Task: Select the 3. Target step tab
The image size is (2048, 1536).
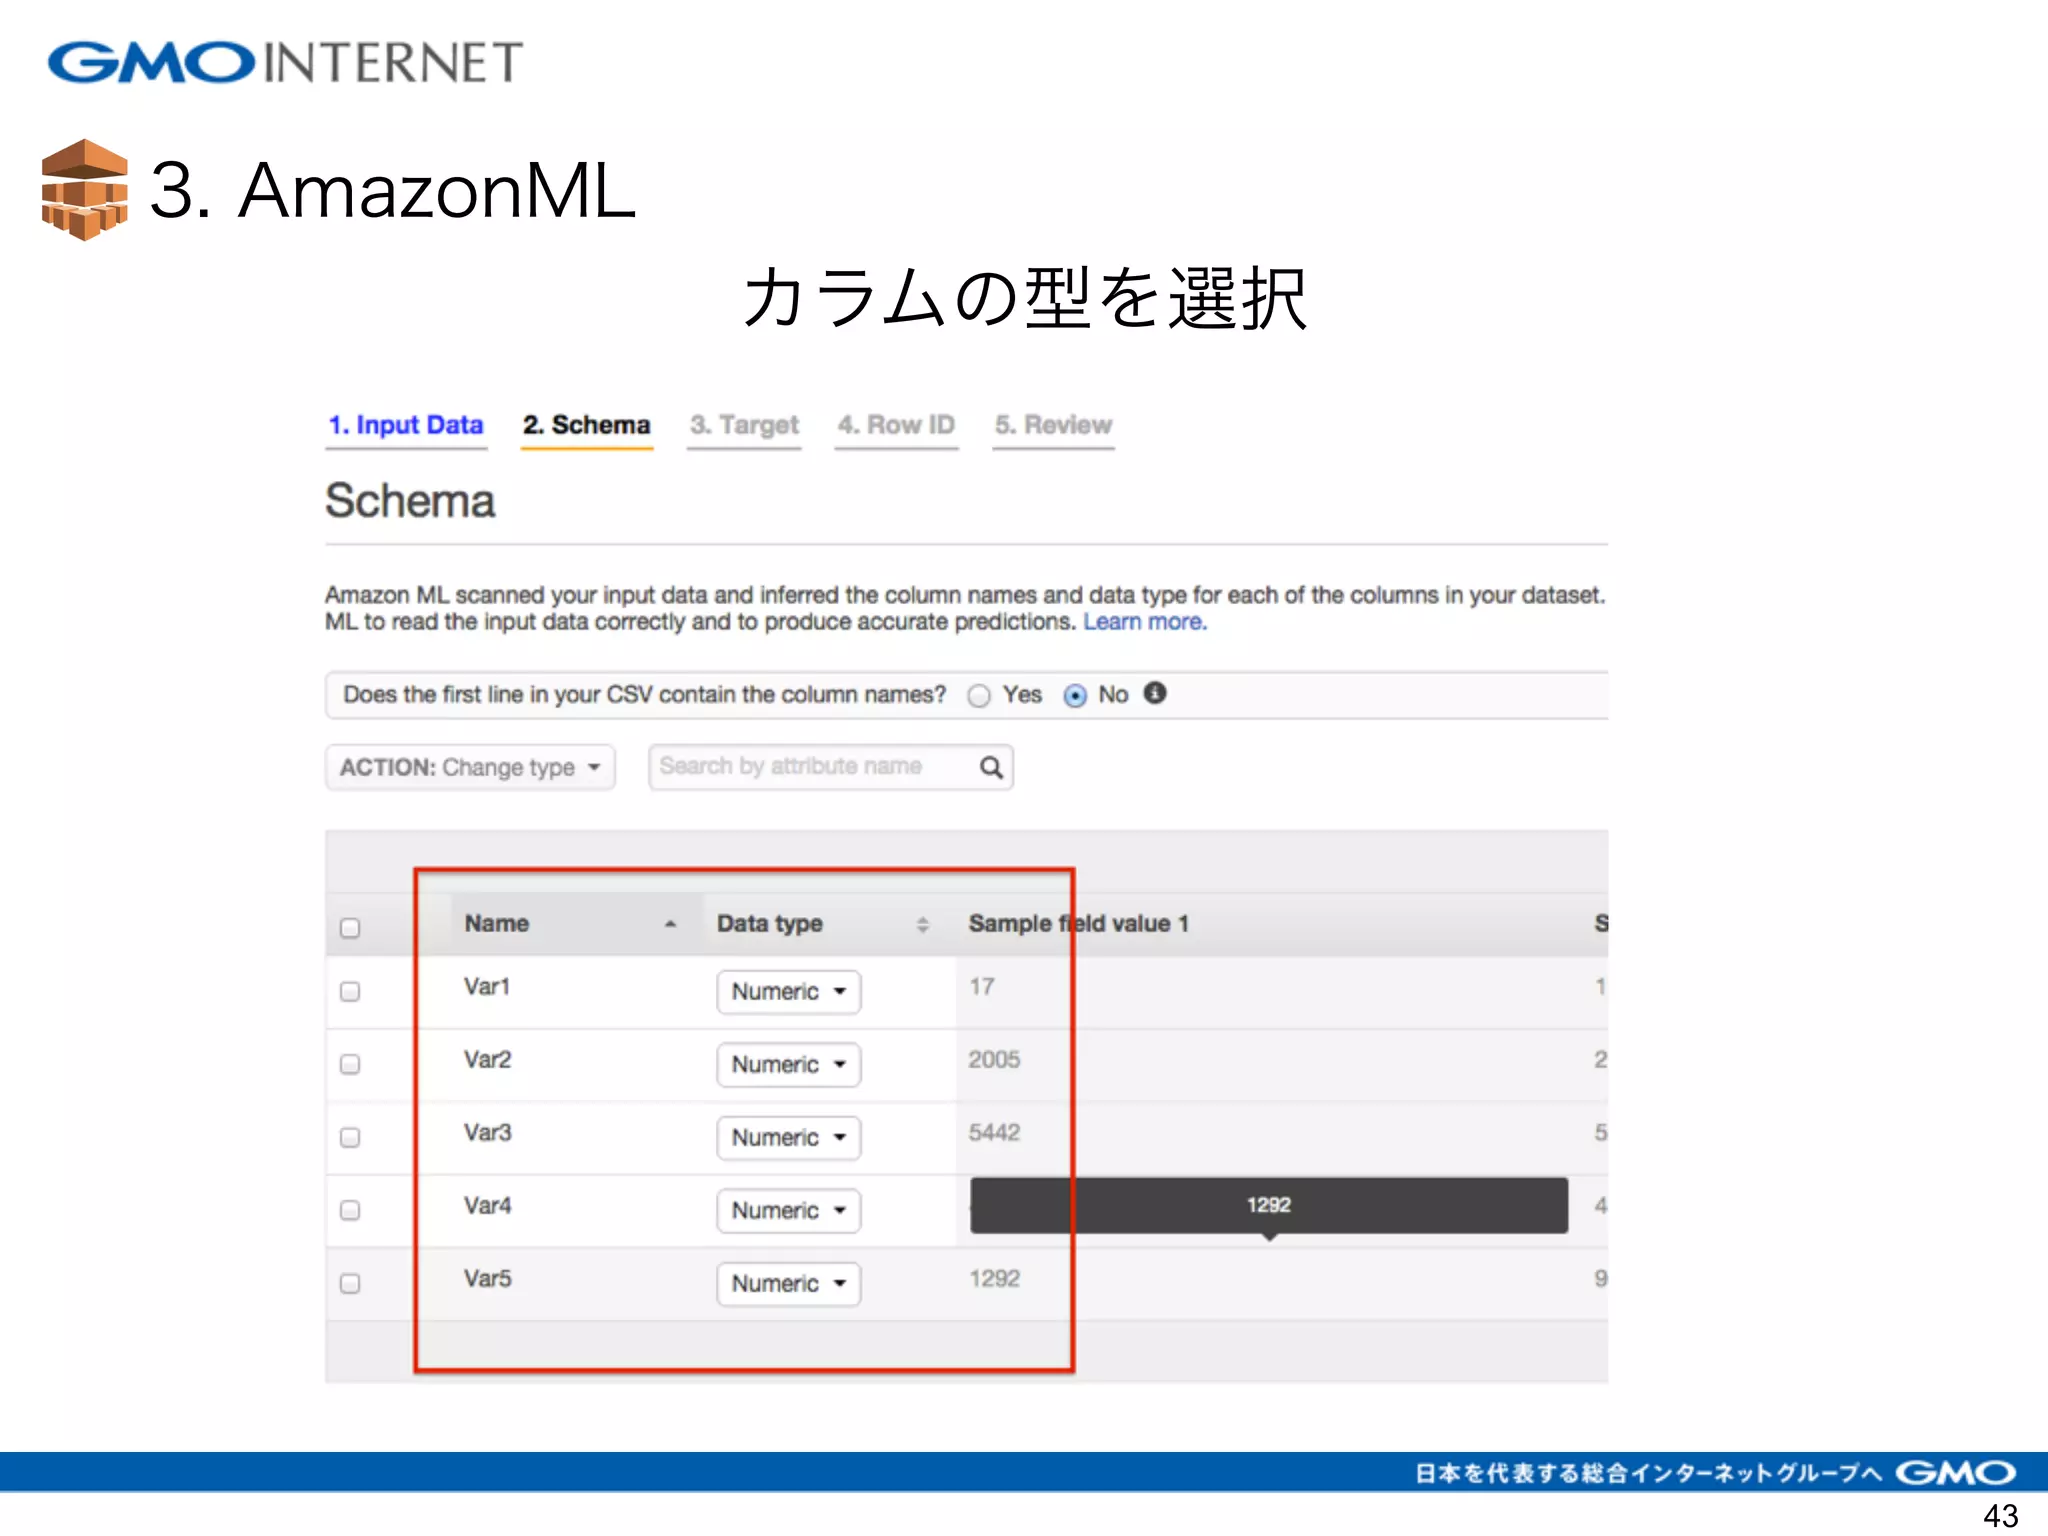Action: [x=744, y=425]
